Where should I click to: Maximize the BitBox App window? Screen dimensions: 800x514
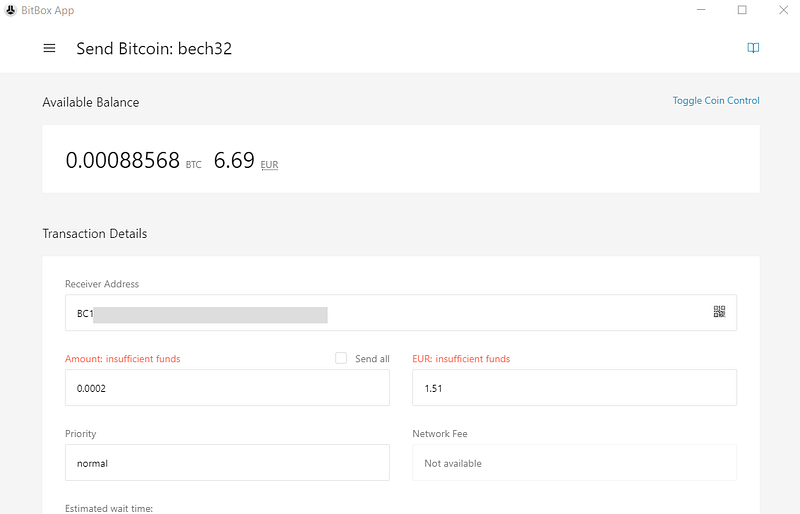(x=742, y=10)
